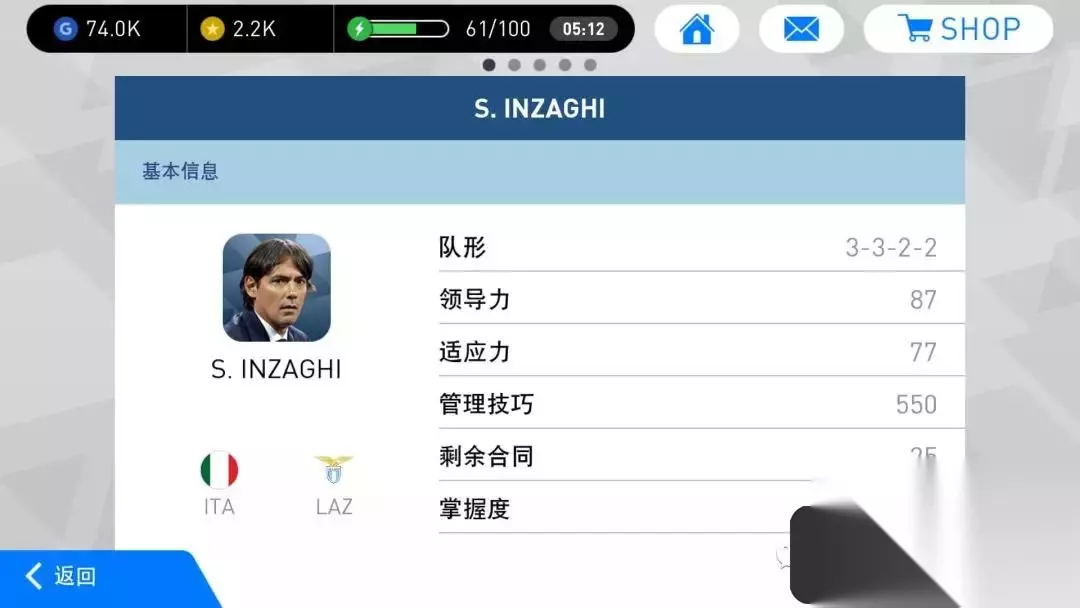Tap the Lazio club crest
Image resolution: width=1080 pixels, height=608 pixels.
coord(334,470)
